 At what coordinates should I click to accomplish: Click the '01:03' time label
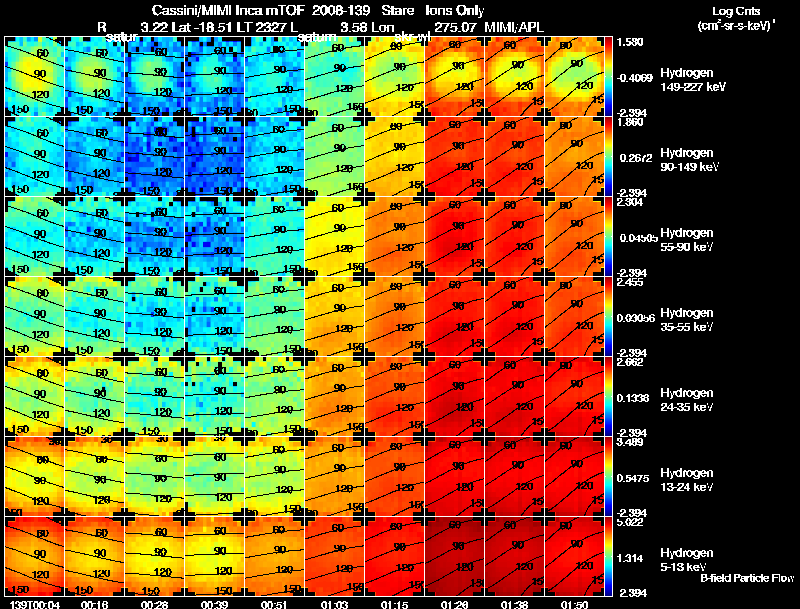point(334,604)
